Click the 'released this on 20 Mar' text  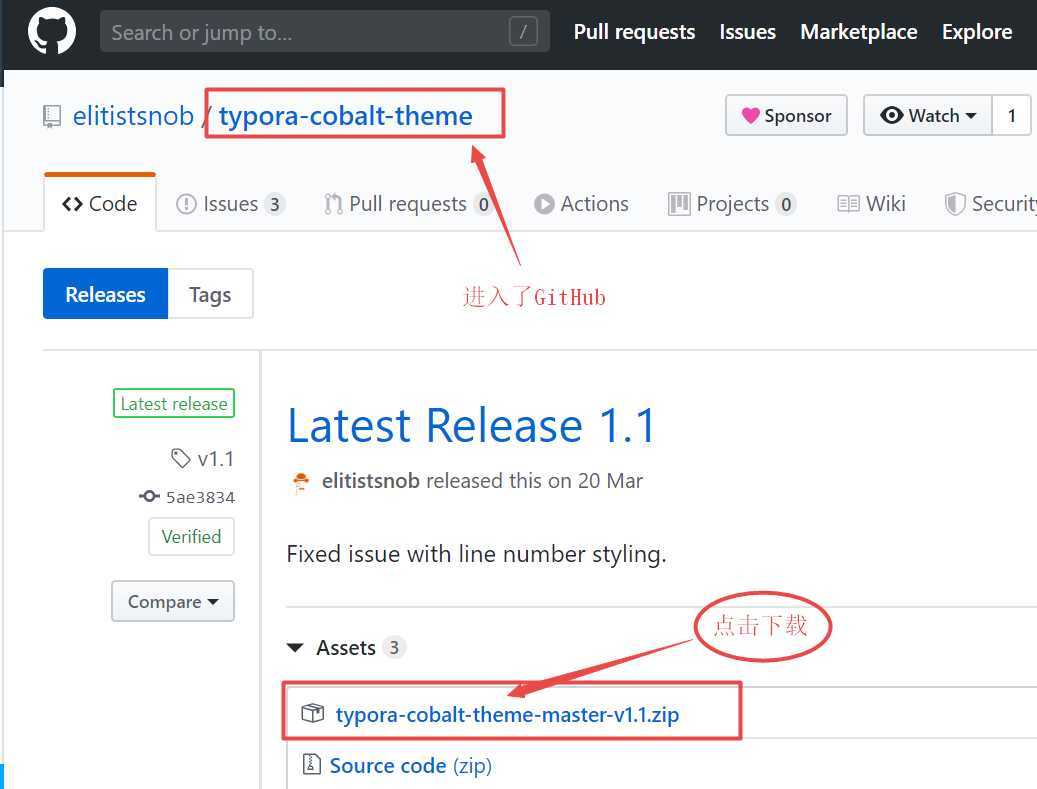click(534, 481)
